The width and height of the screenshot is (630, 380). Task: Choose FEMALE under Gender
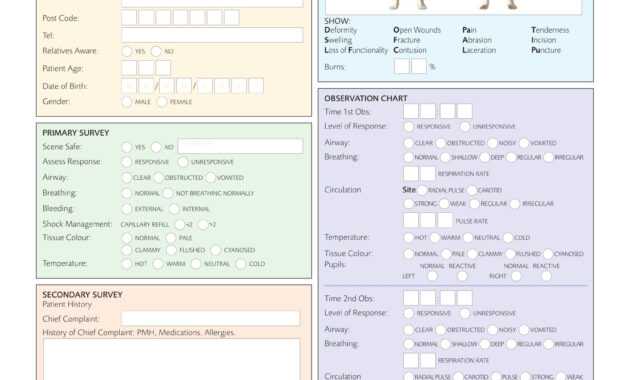162,102
